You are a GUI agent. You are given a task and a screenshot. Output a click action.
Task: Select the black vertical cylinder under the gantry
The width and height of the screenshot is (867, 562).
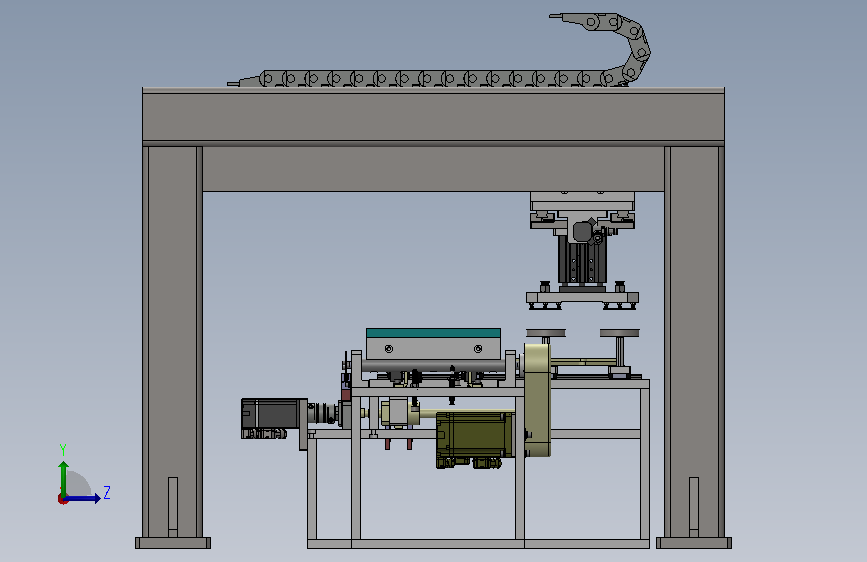[582, 259]
